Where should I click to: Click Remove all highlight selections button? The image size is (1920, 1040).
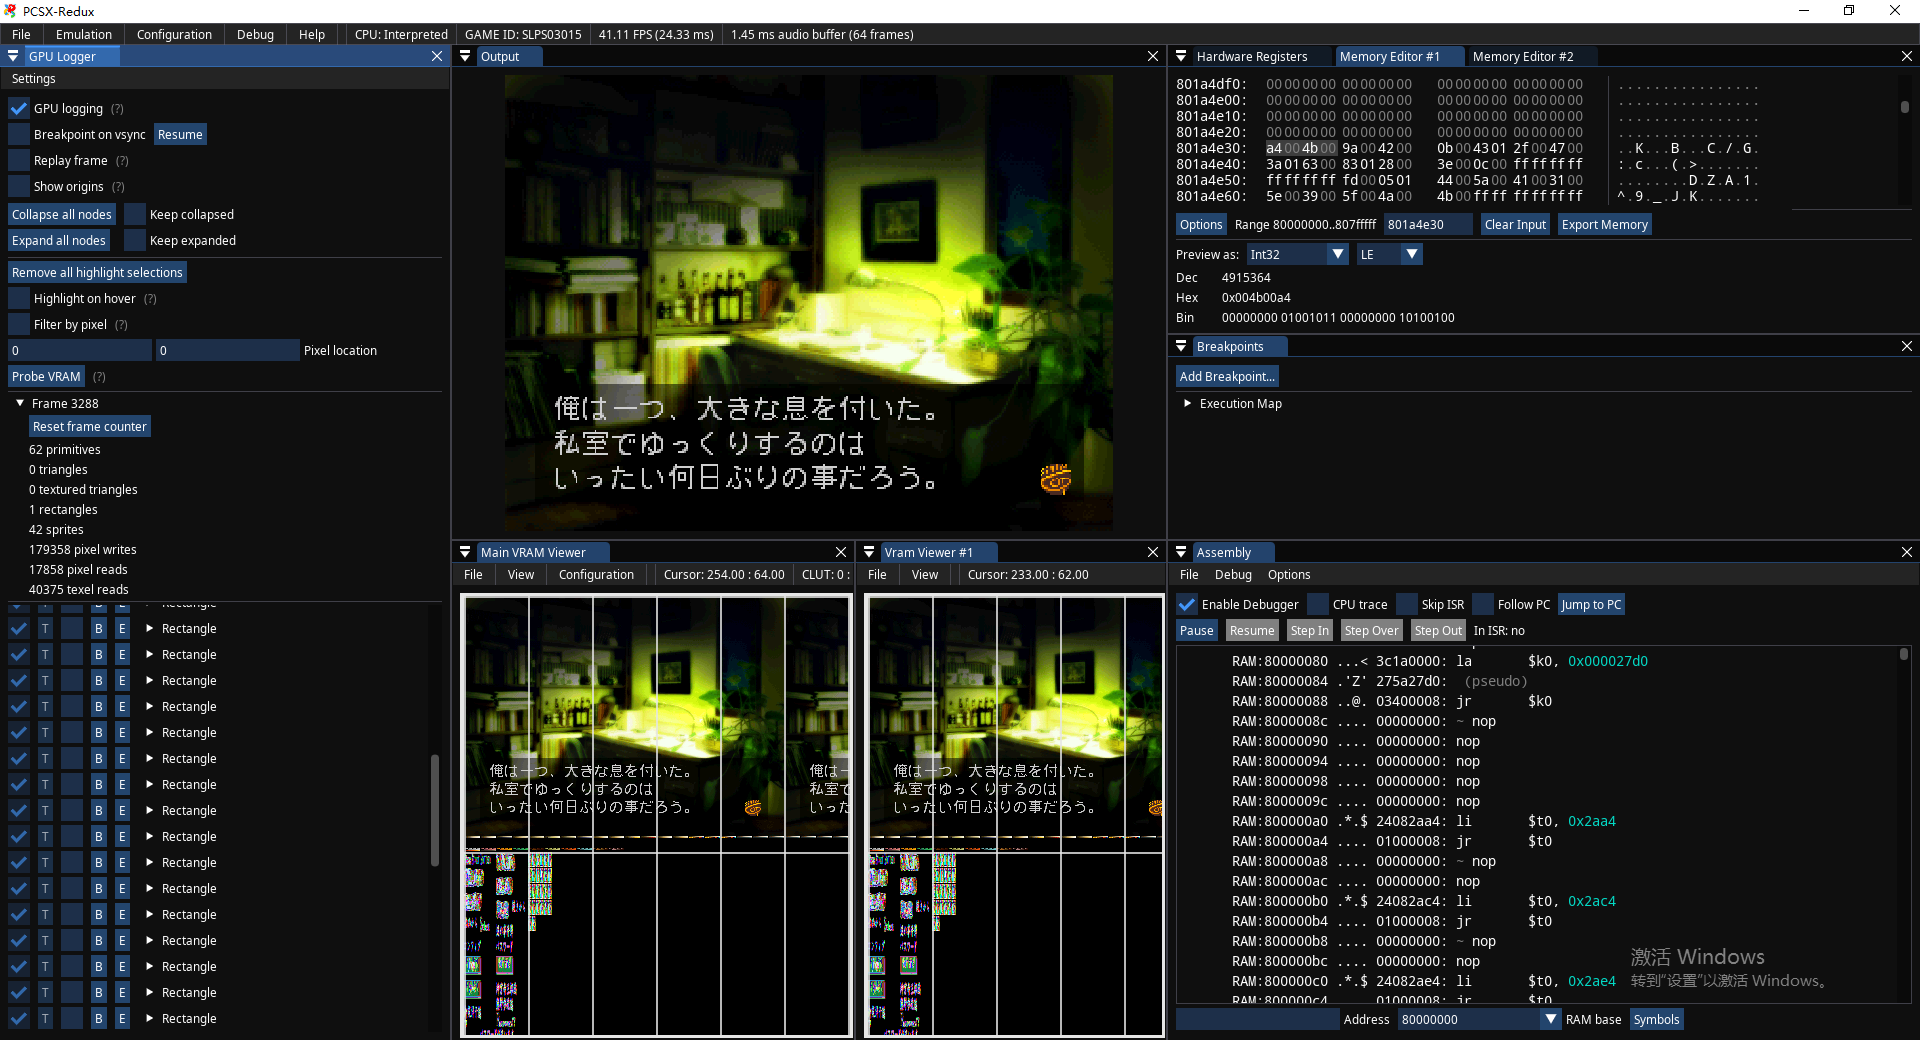(x=97, y=273)
